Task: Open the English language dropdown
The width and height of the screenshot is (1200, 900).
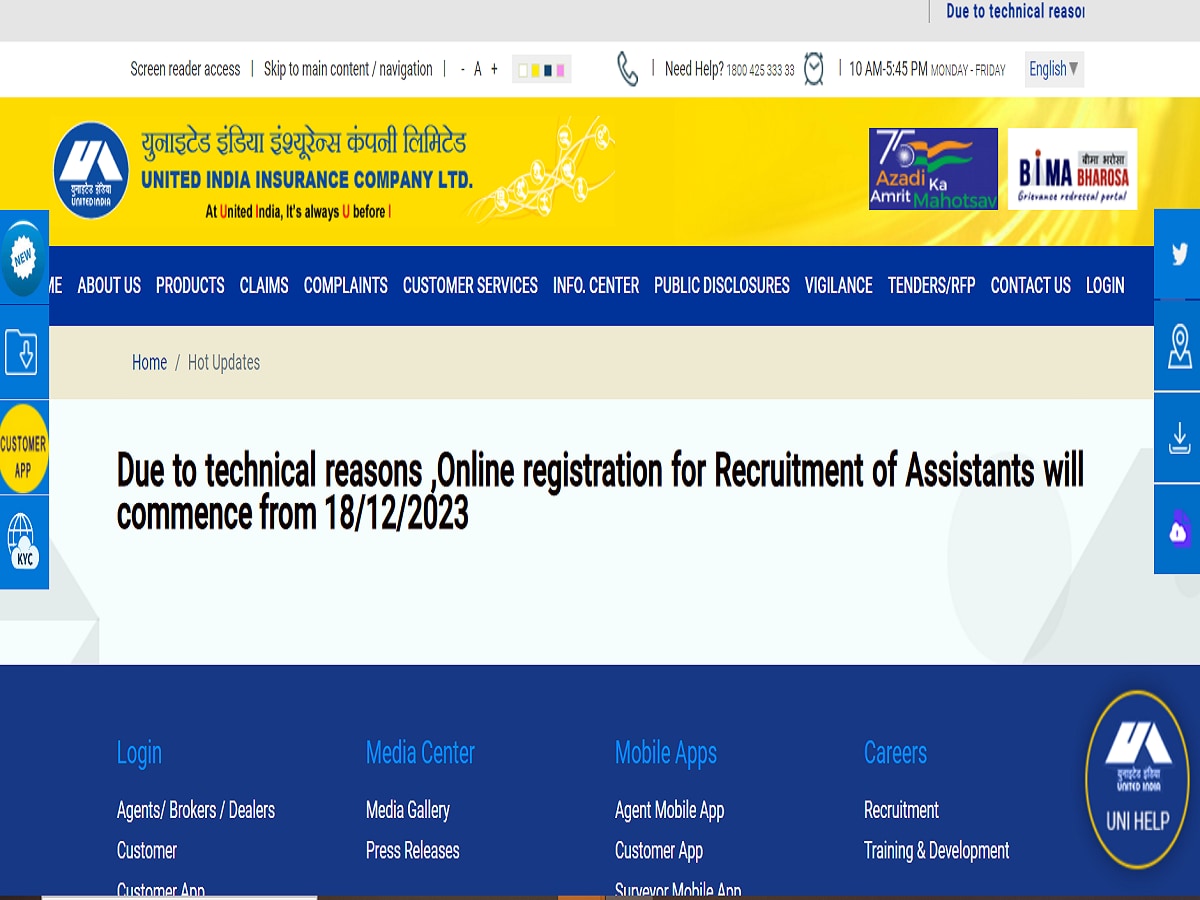Action: click(x=1054, y=69)
